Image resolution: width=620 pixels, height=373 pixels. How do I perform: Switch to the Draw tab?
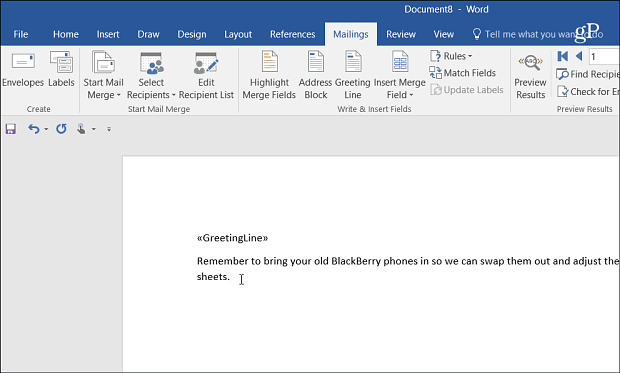tap(148, 34)
